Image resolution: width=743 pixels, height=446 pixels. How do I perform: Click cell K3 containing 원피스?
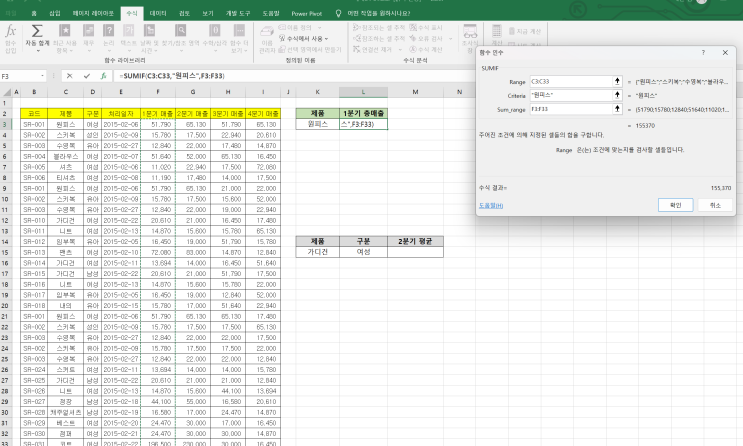[x=317, y=124]
